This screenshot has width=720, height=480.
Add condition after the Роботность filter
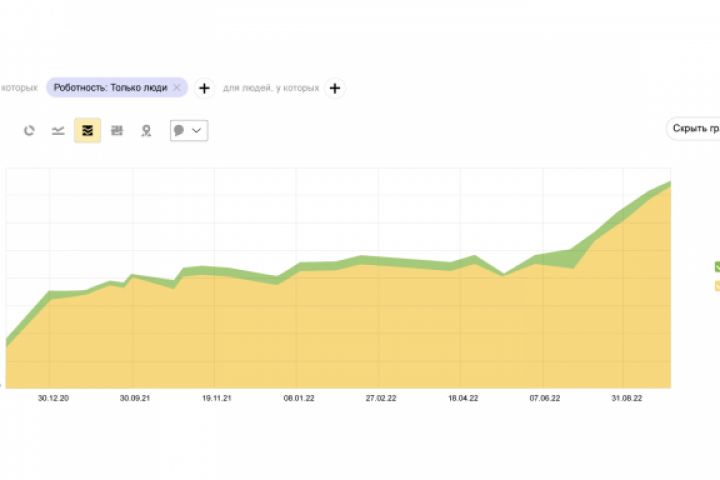point(204,88)
